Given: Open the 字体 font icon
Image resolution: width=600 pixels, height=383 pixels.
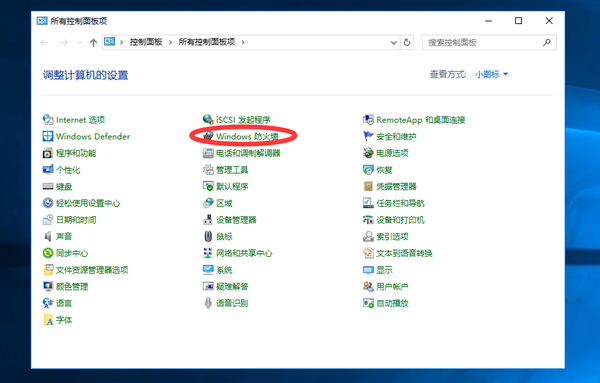Looking at the screenshot, I should tap(48, 320).
